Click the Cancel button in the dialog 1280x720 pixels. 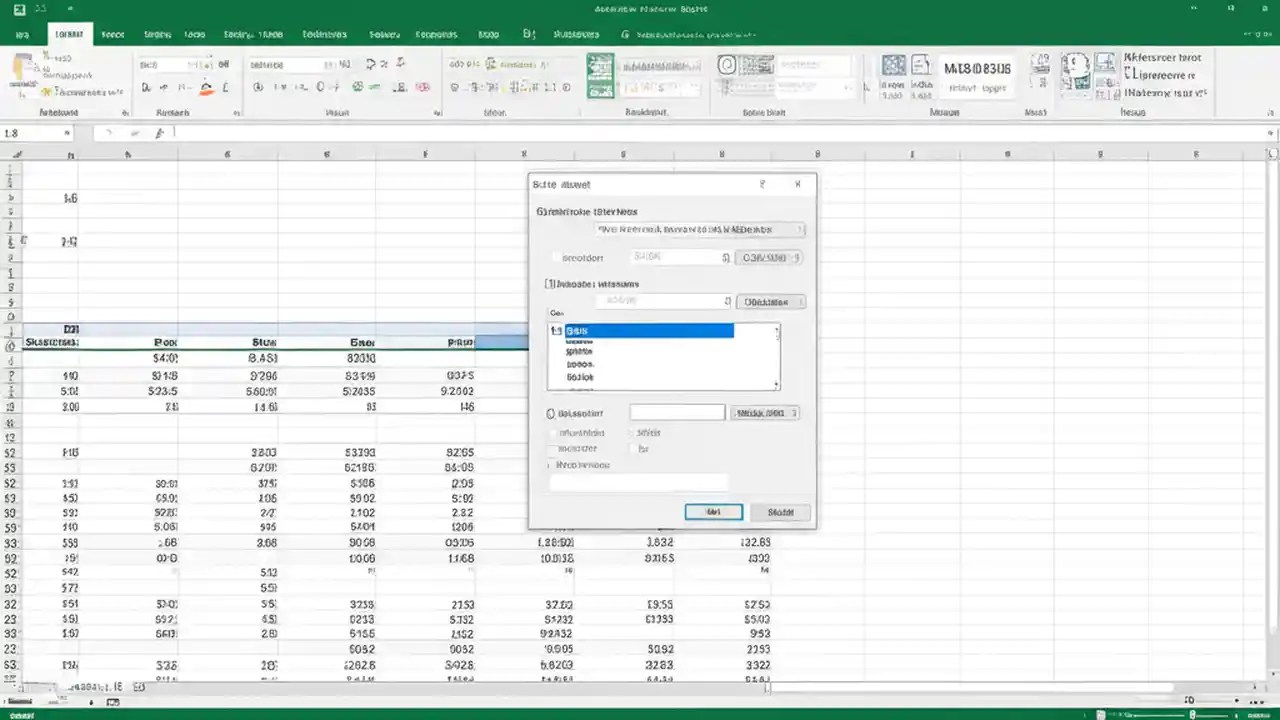pos(780,511)
